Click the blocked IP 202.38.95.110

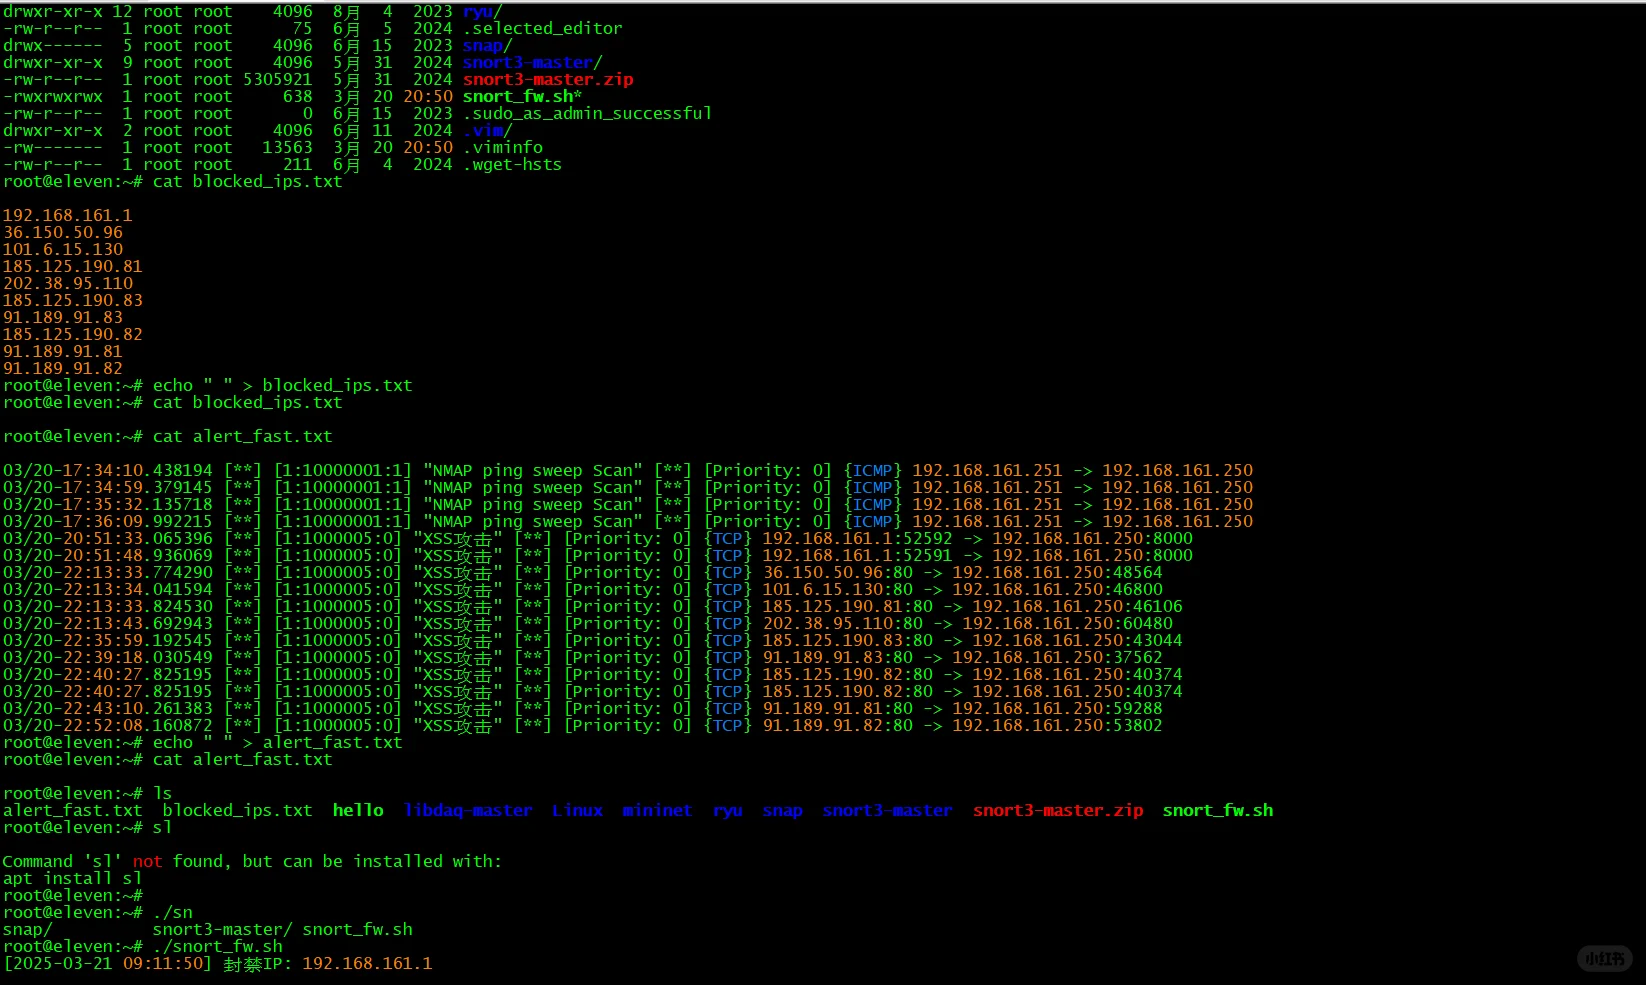pos(68,283)
